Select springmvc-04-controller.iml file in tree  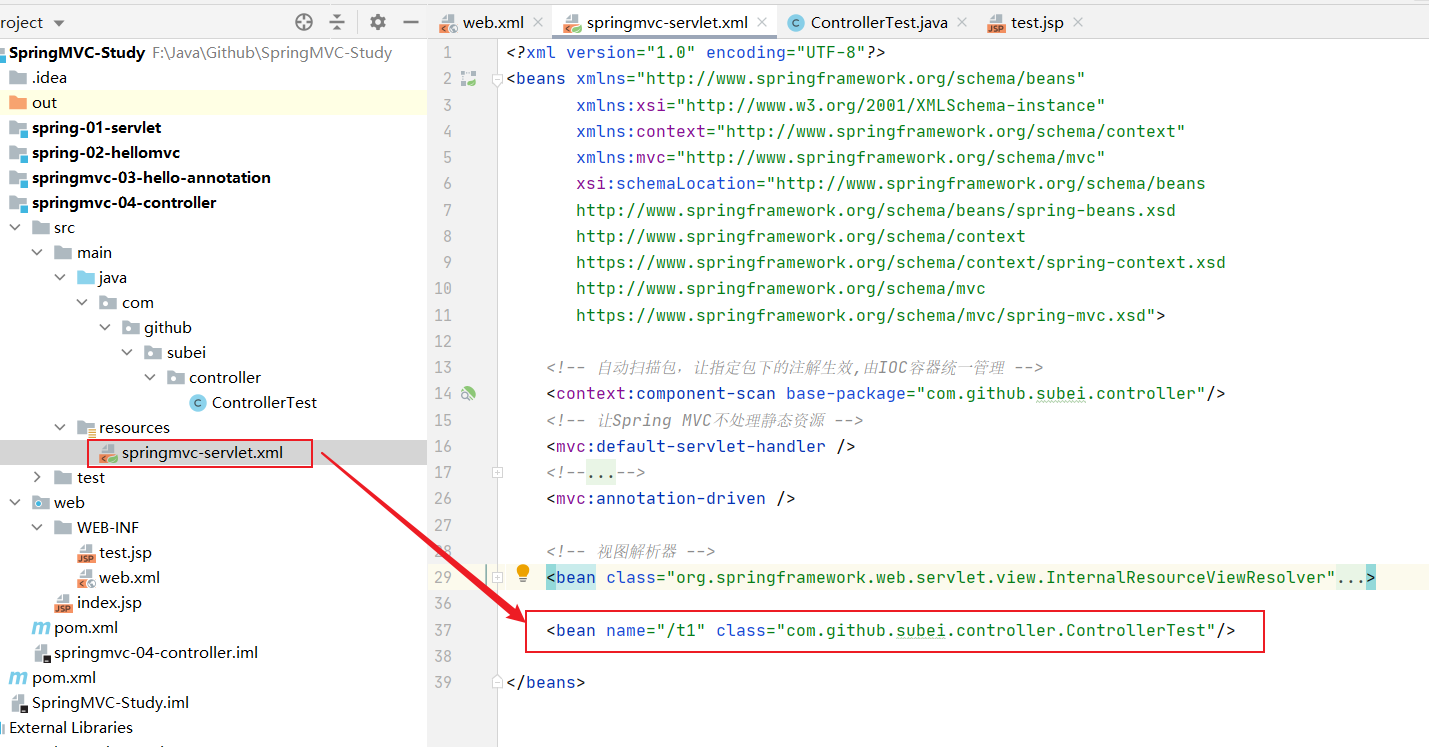[x=155, y=653]
